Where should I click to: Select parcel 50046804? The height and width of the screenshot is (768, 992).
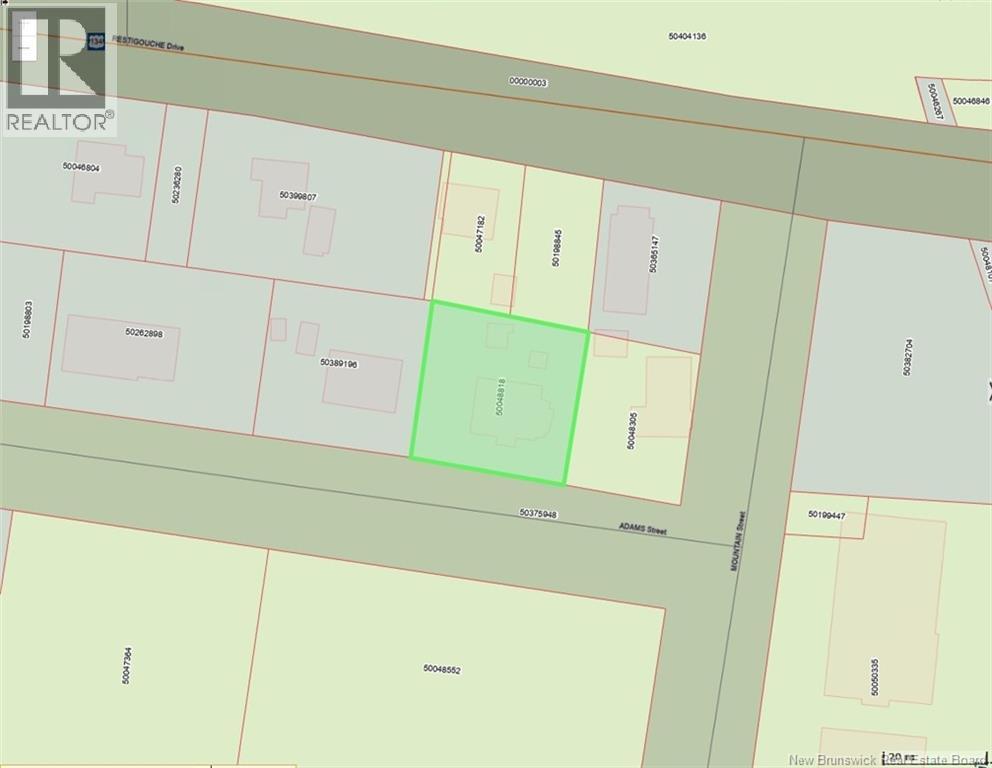[x=81, y=167]
